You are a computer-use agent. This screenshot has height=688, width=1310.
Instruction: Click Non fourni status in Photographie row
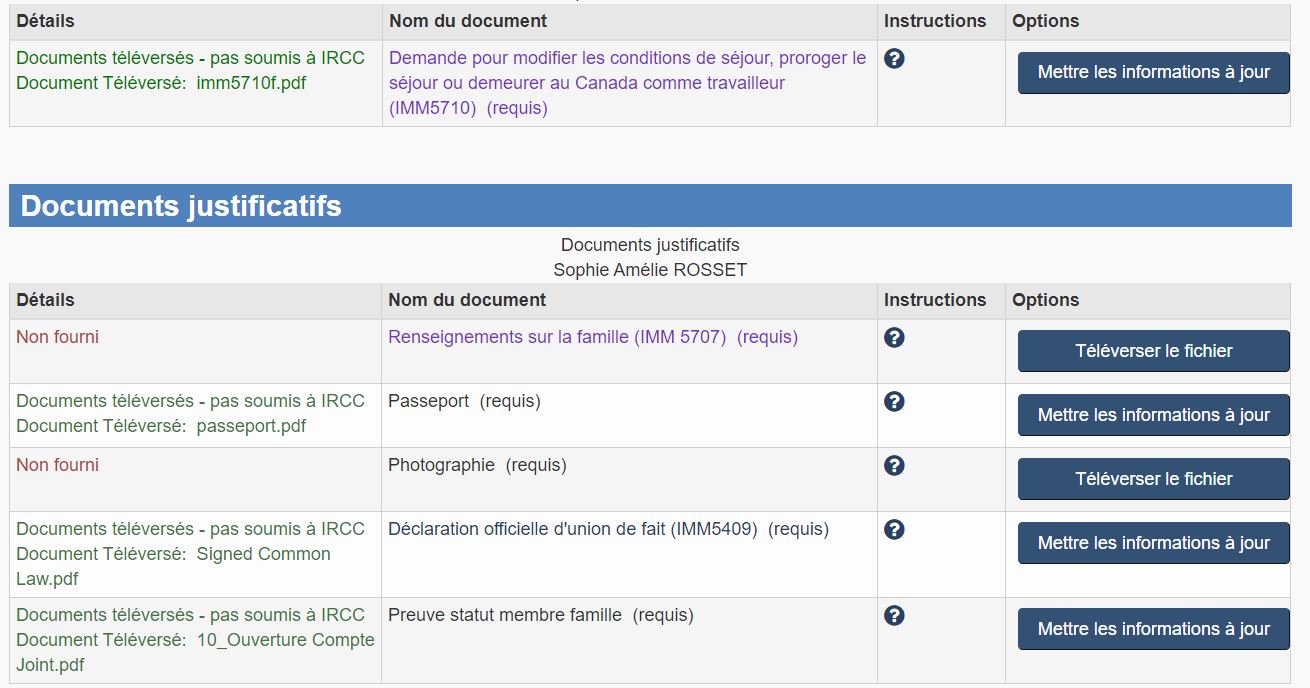tap(58, 465)
